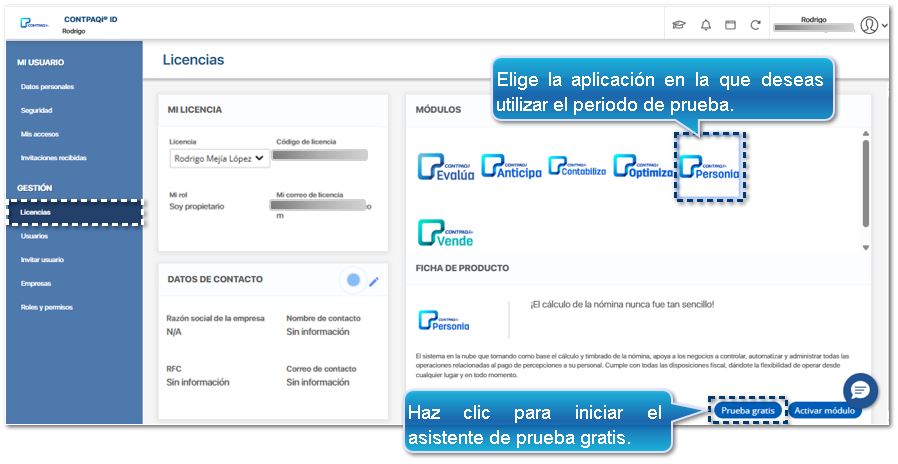Click the Prueba gratis button
Screen dimensions: 898x464
pos(747,411)
